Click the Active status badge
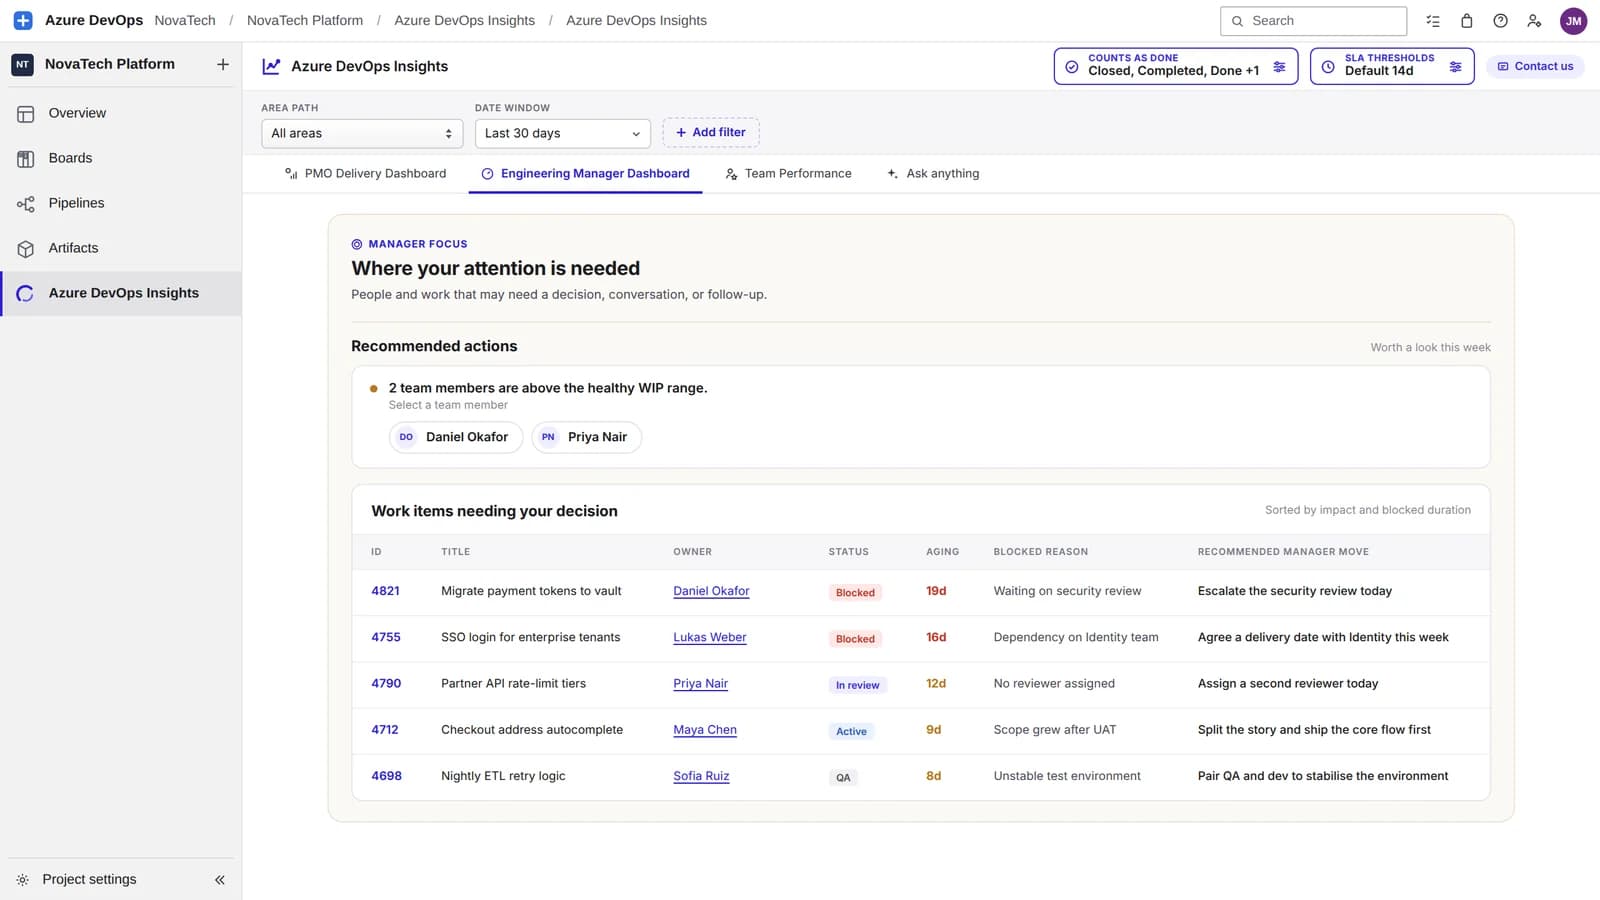Image resolution: width=1600 pixels, height=900 pixels. click(851, 731)
